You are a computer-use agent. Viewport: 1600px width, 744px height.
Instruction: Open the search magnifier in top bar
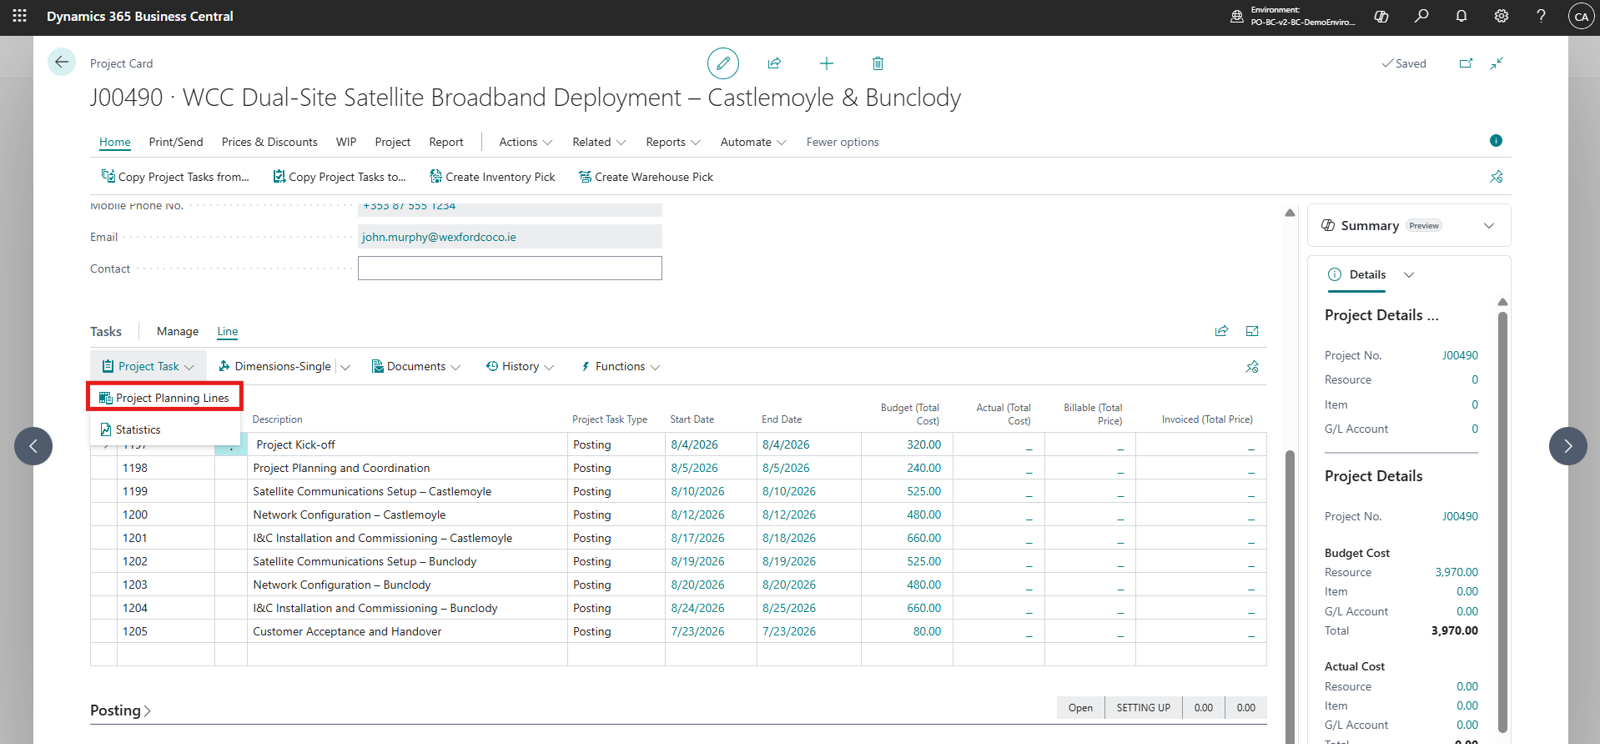[1421, 16]
